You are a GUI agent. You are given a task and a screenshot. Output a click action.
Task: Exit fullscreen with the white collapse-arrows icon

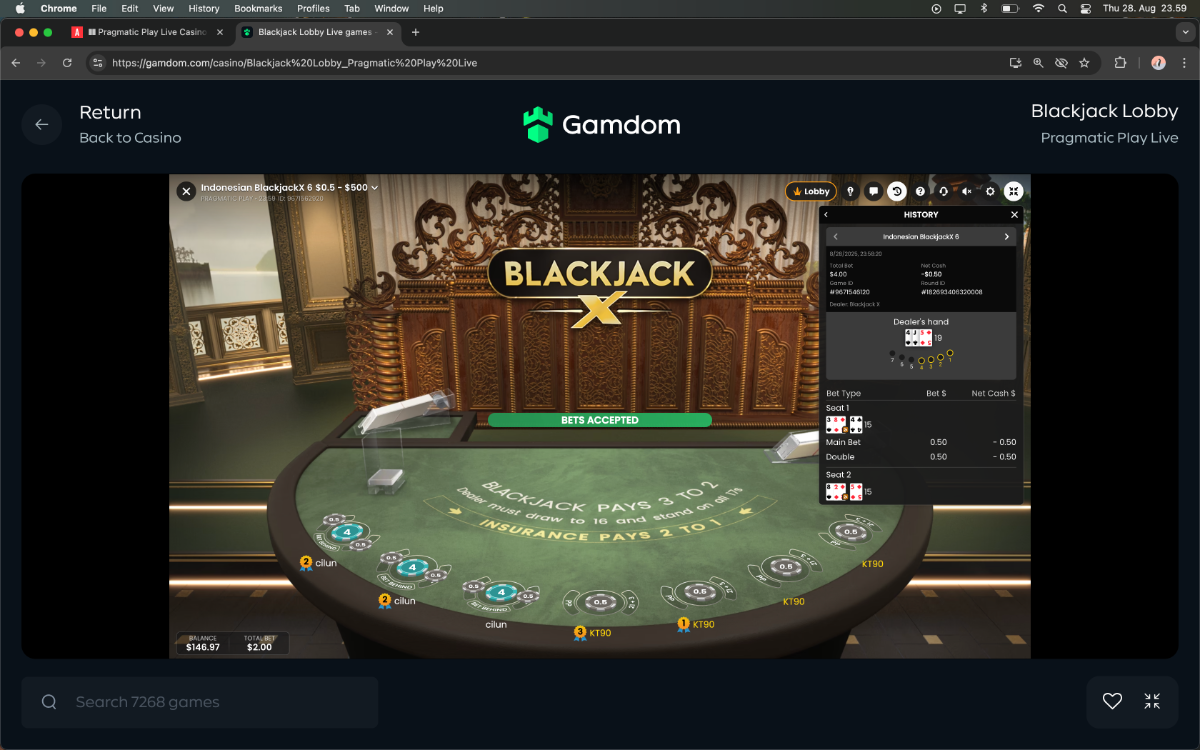click(1013, 191)
